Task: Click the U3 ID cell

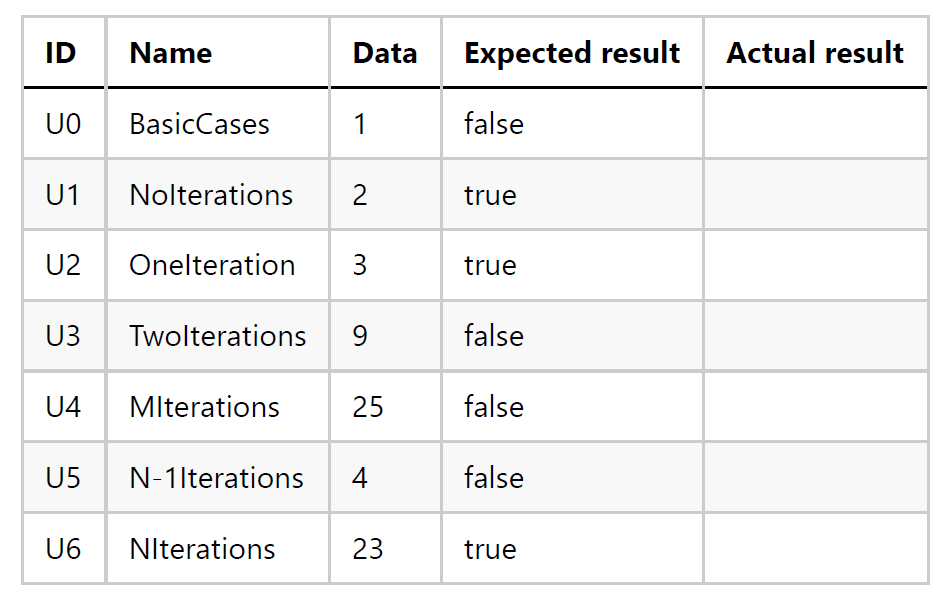Action: [62, 336]
